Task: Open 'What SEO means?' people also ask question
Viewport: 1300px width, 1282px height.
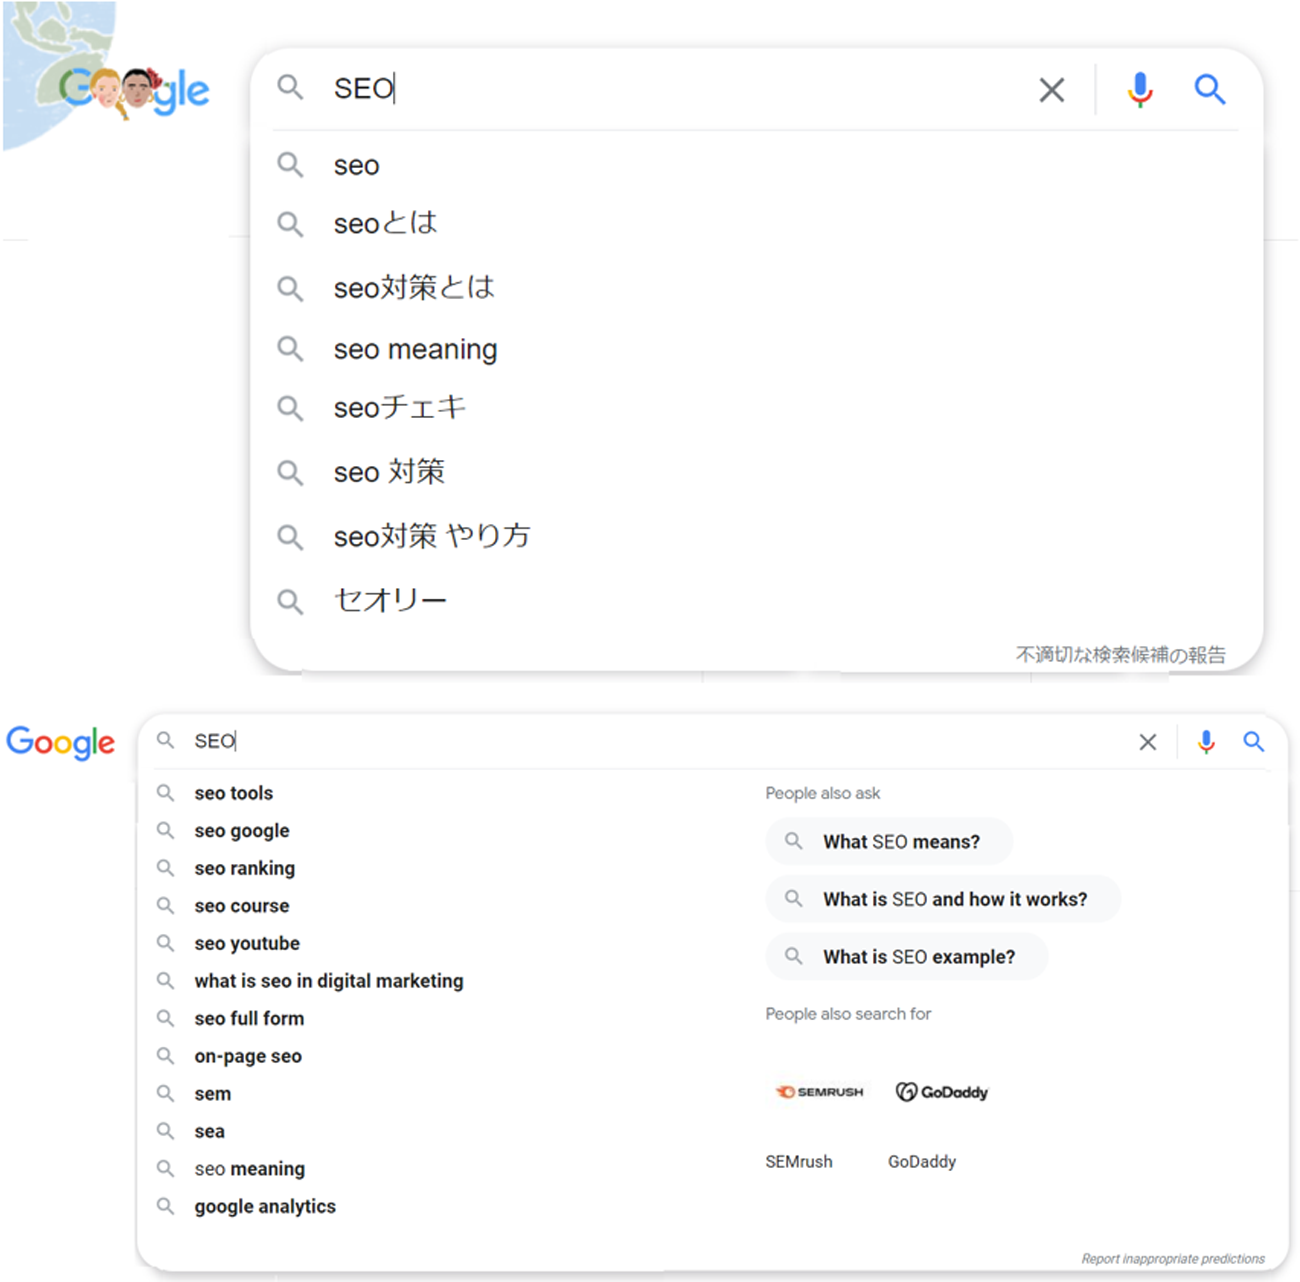Action: pos(888,841)
